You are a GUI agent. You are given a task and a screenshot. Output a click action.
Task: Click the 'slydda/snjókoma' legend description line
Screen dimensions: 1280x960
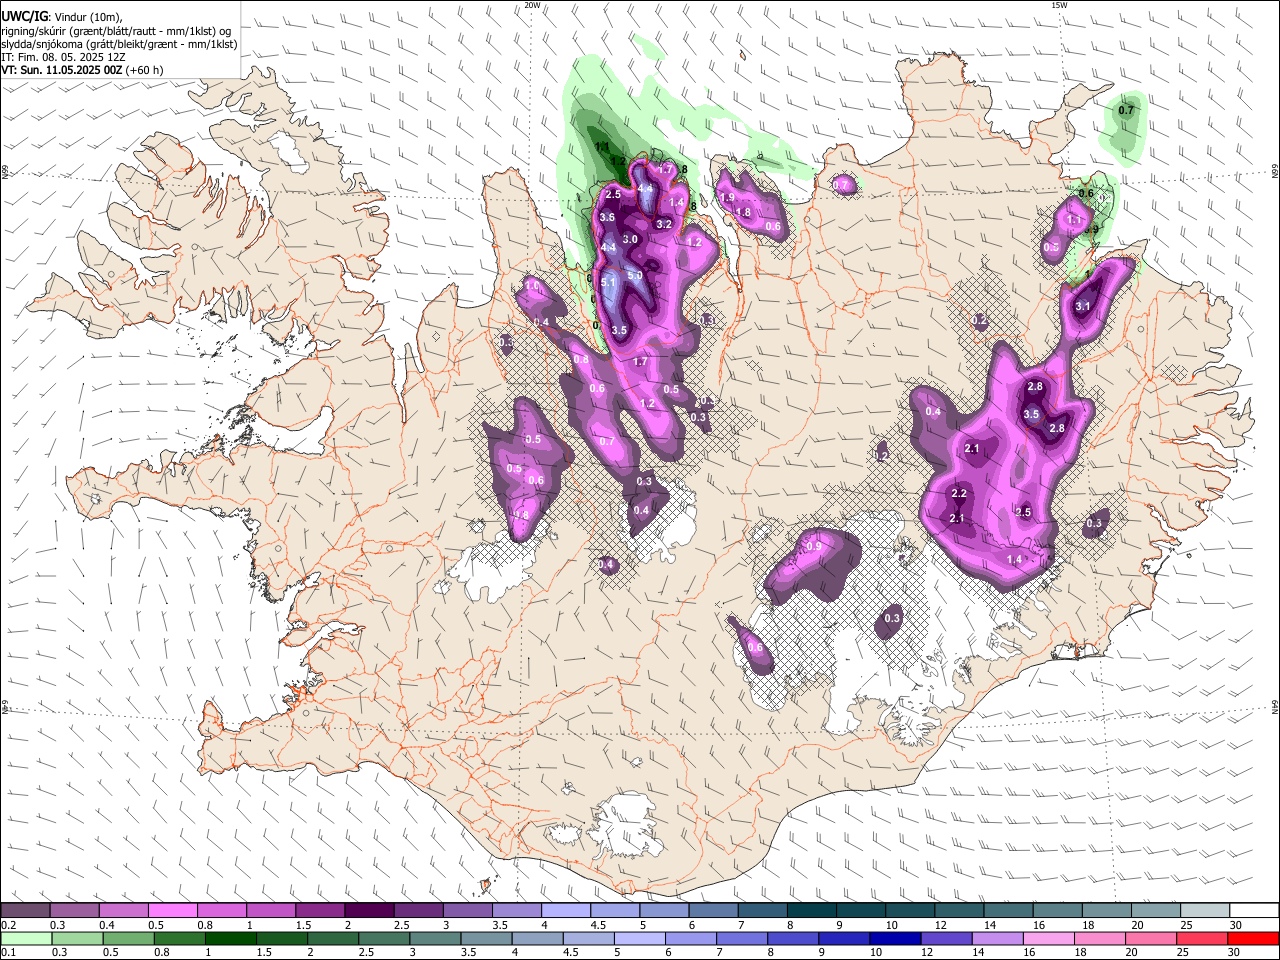tap(119, 44)
